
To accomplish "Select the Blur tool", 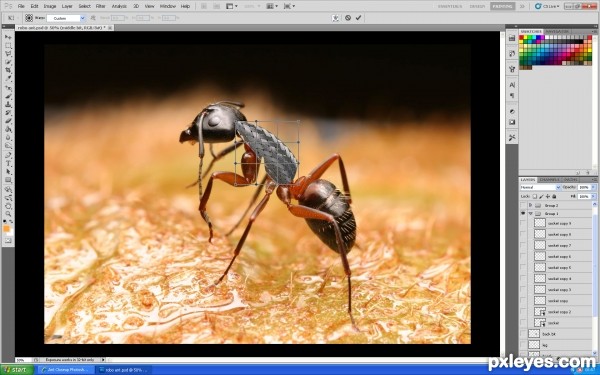I will pyautogui.click(x=8, y=138).
